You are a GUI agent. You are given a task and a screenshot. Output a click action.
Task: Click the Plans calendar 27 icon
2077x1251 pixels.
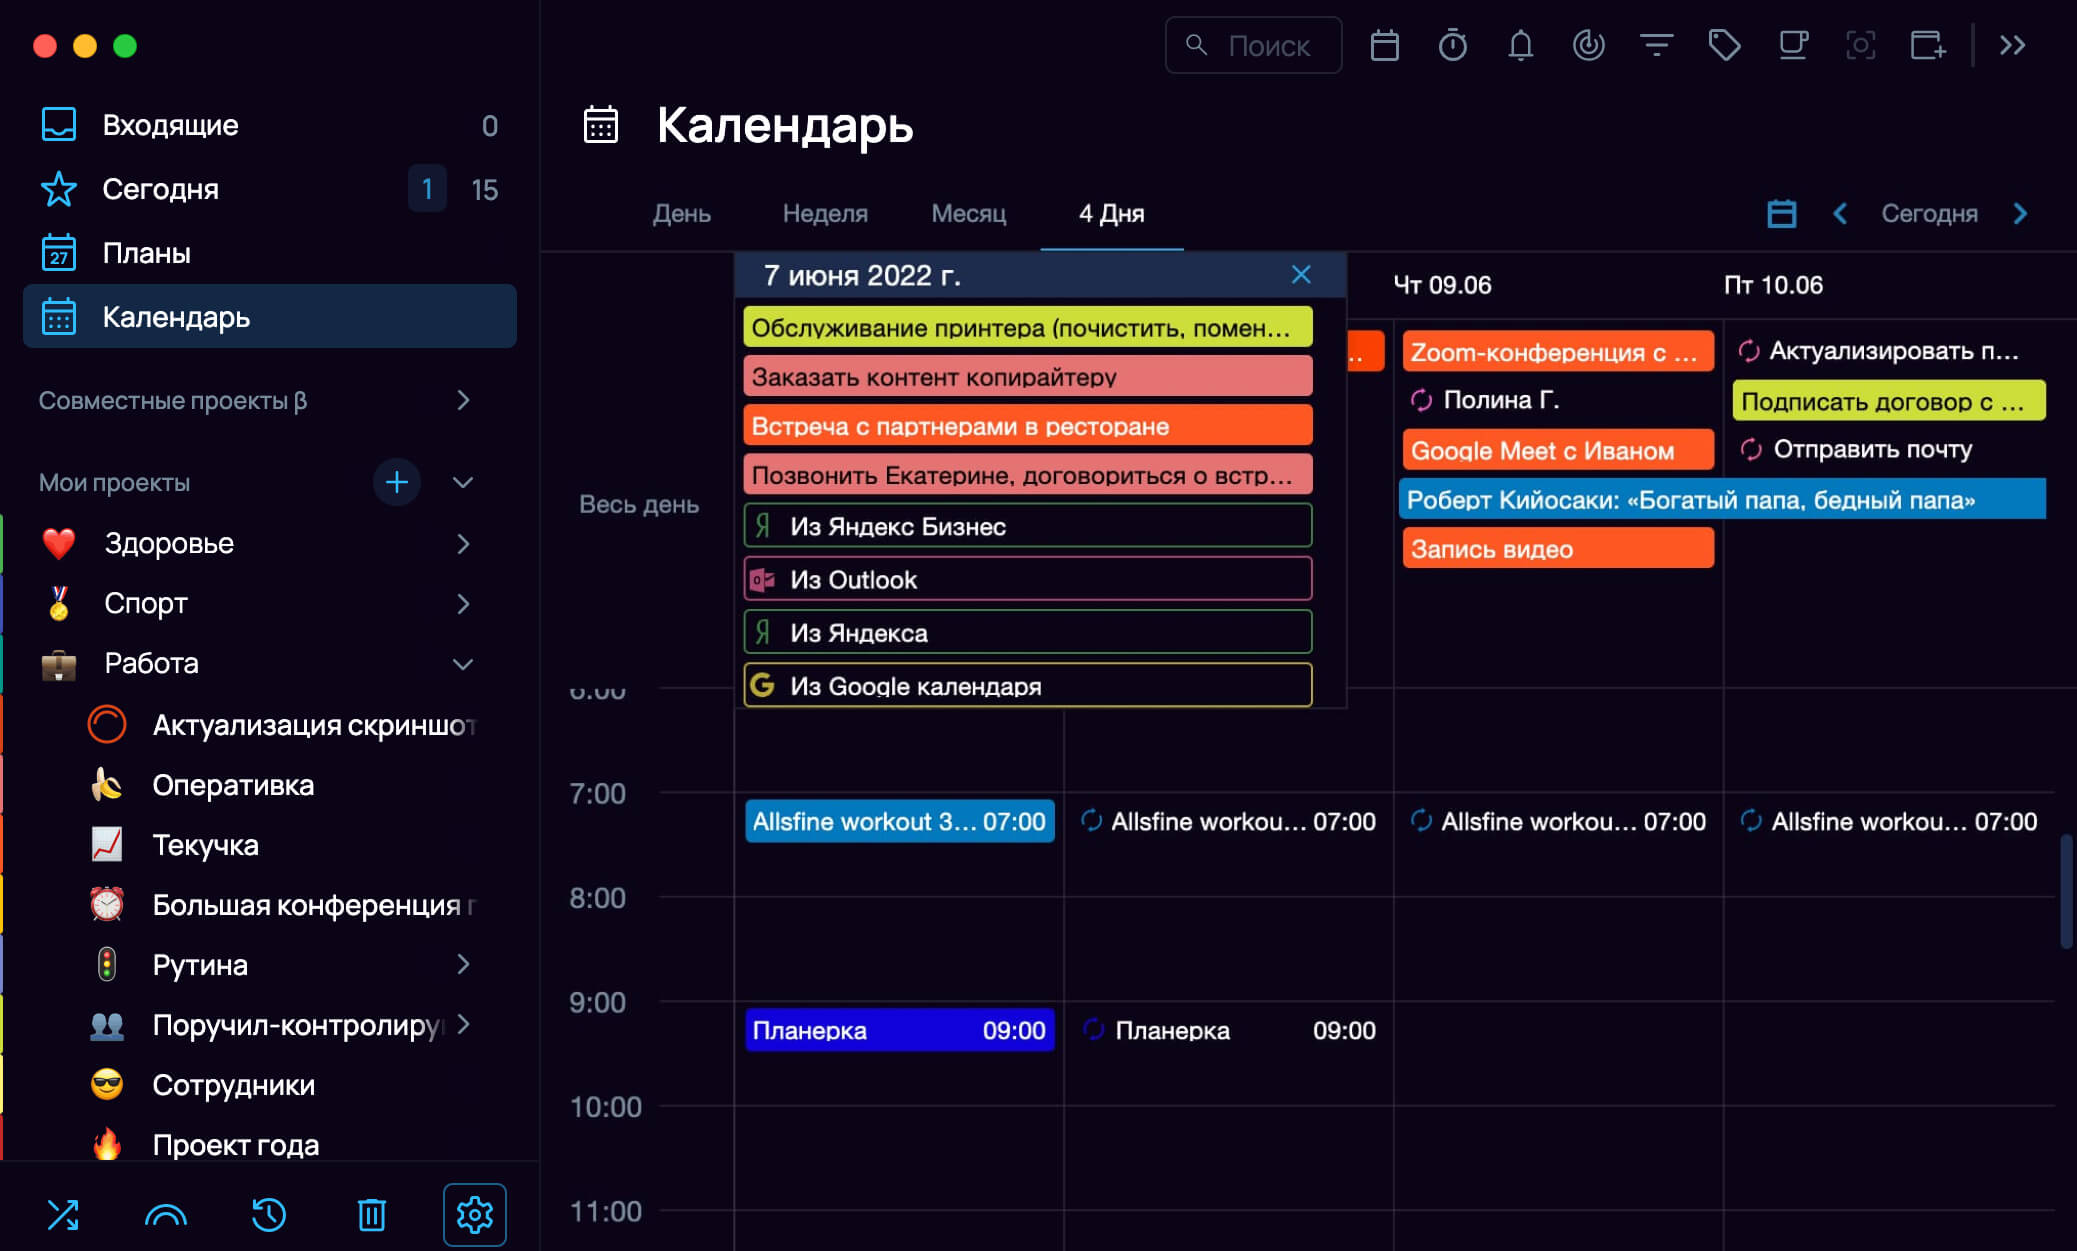click(59, 253)
